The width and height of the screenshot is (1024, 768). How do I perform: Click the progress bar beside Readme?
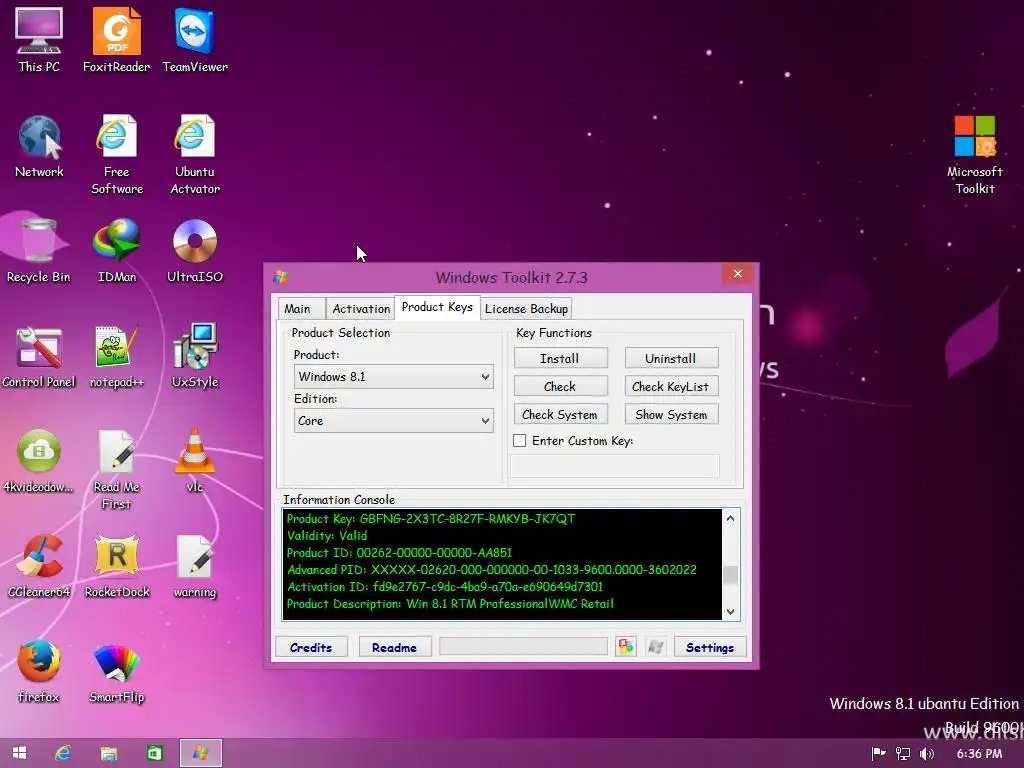point(524,647)
